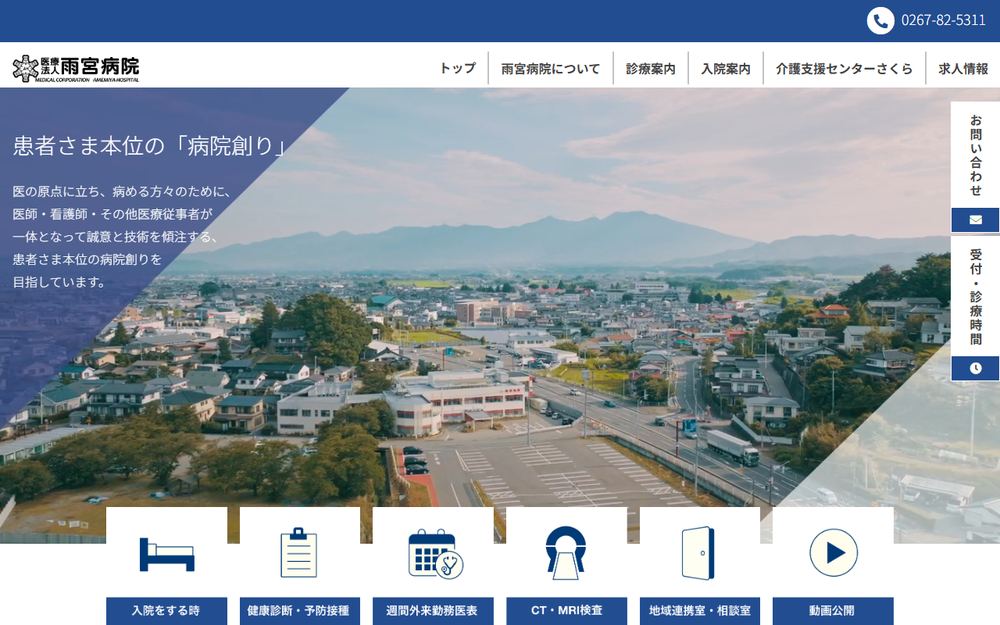Viewport: 1000px width, 625px height.
Task: Open the 入院案内 menu item
Action: [x=726, y=68]
